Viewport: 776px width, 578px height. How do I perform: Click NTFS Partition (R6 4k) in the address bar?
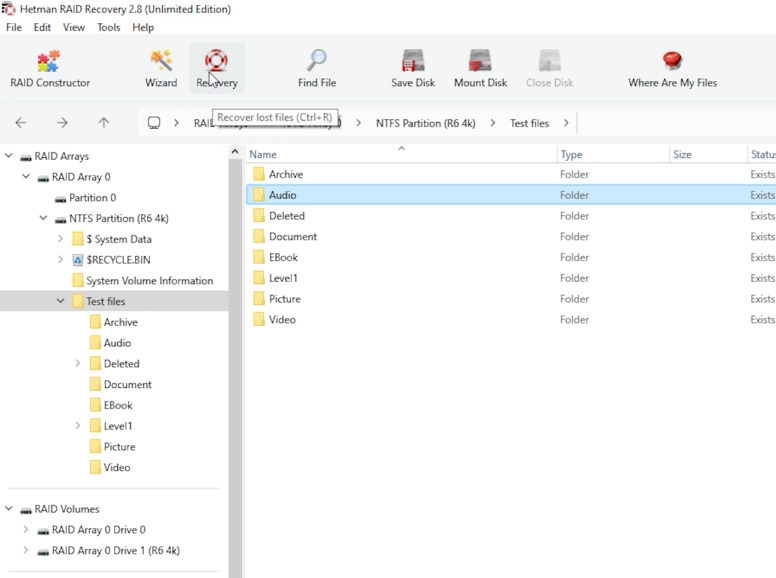point(426,123)
